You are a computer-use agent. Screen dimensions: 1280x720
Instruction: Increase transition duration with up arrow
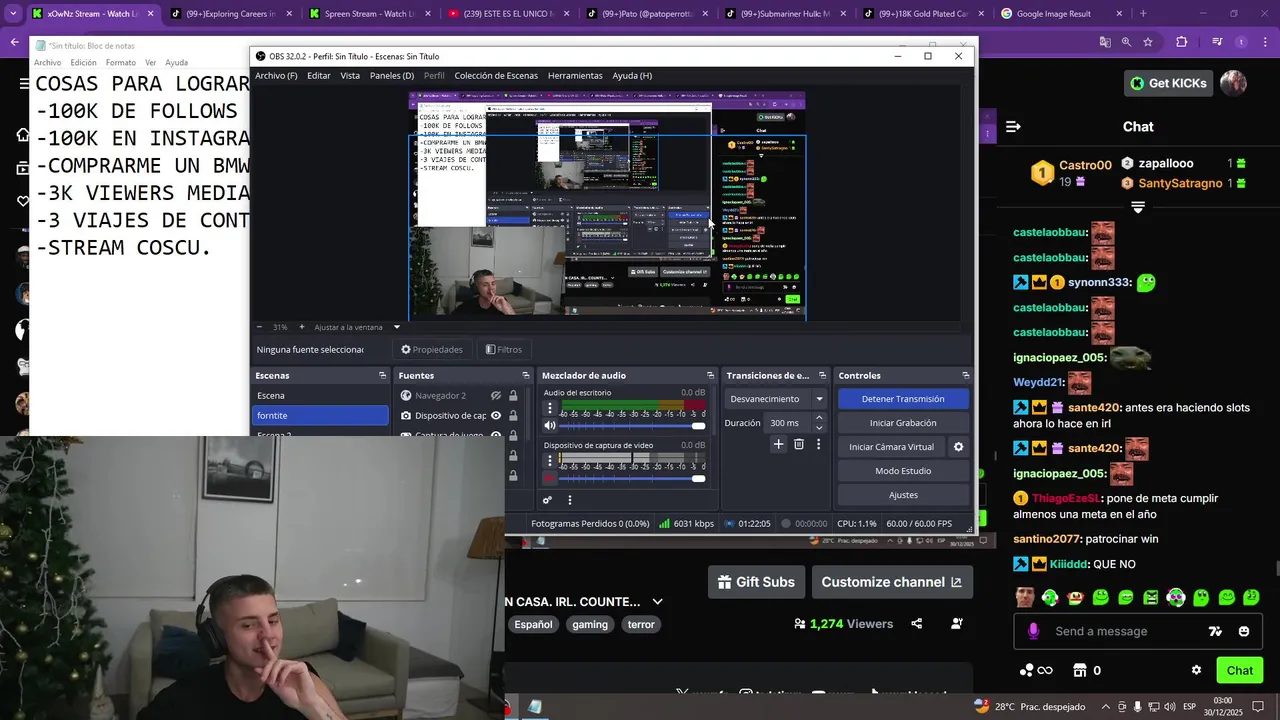pyautogui.click(x=819, y=418)
